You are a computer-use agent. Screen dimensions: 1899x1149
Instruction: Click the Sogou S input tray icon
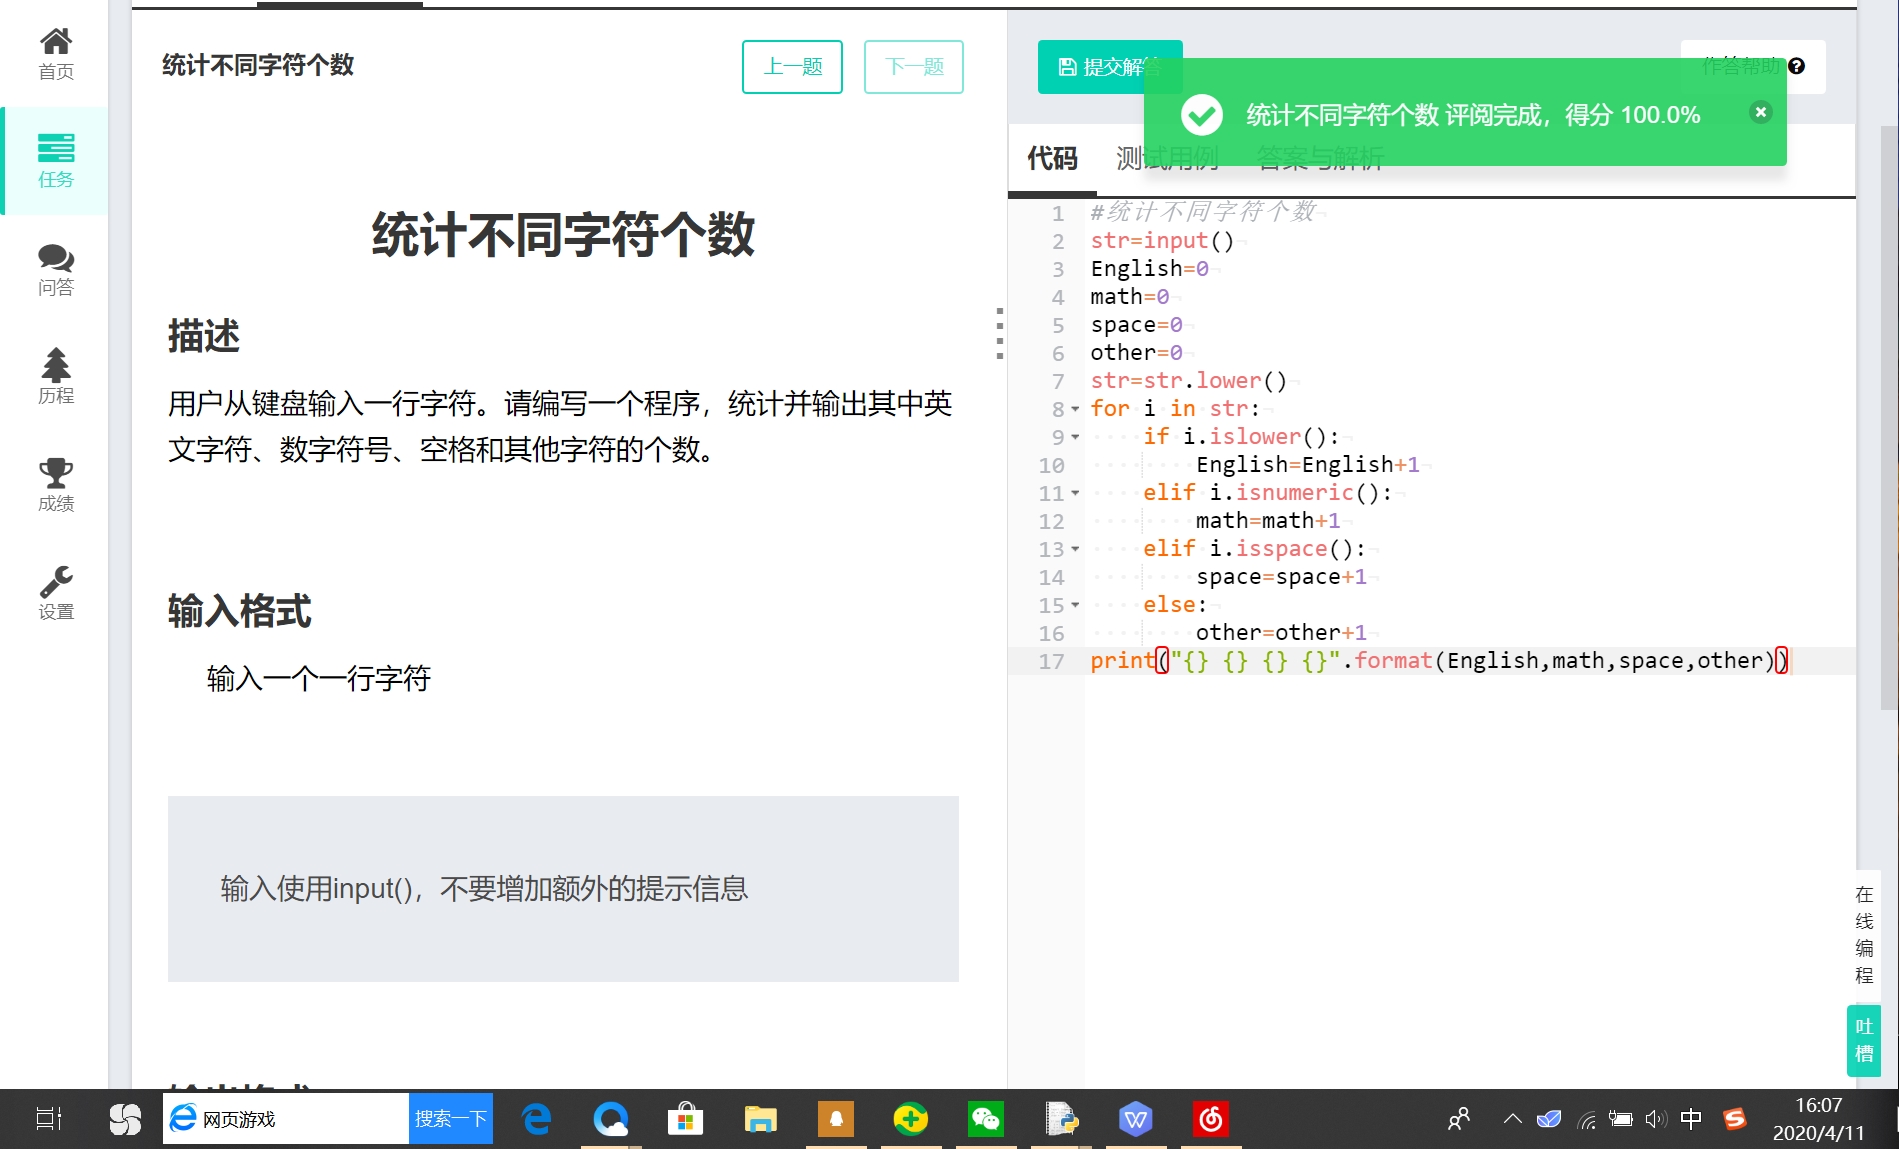coord(1735,1119)
